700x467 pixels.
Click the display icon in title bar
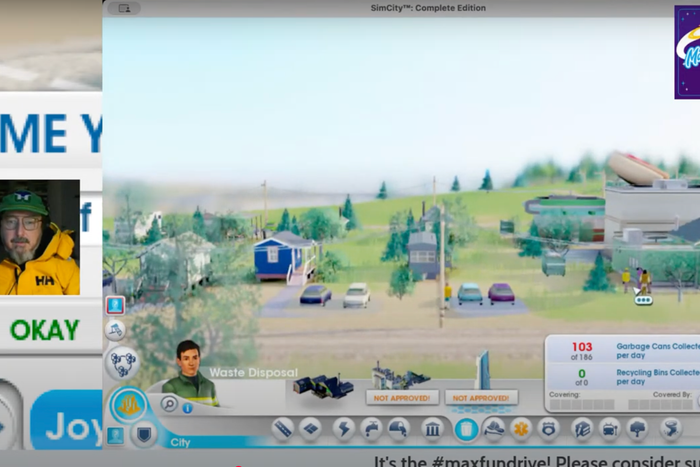click(x=125, y=8)
